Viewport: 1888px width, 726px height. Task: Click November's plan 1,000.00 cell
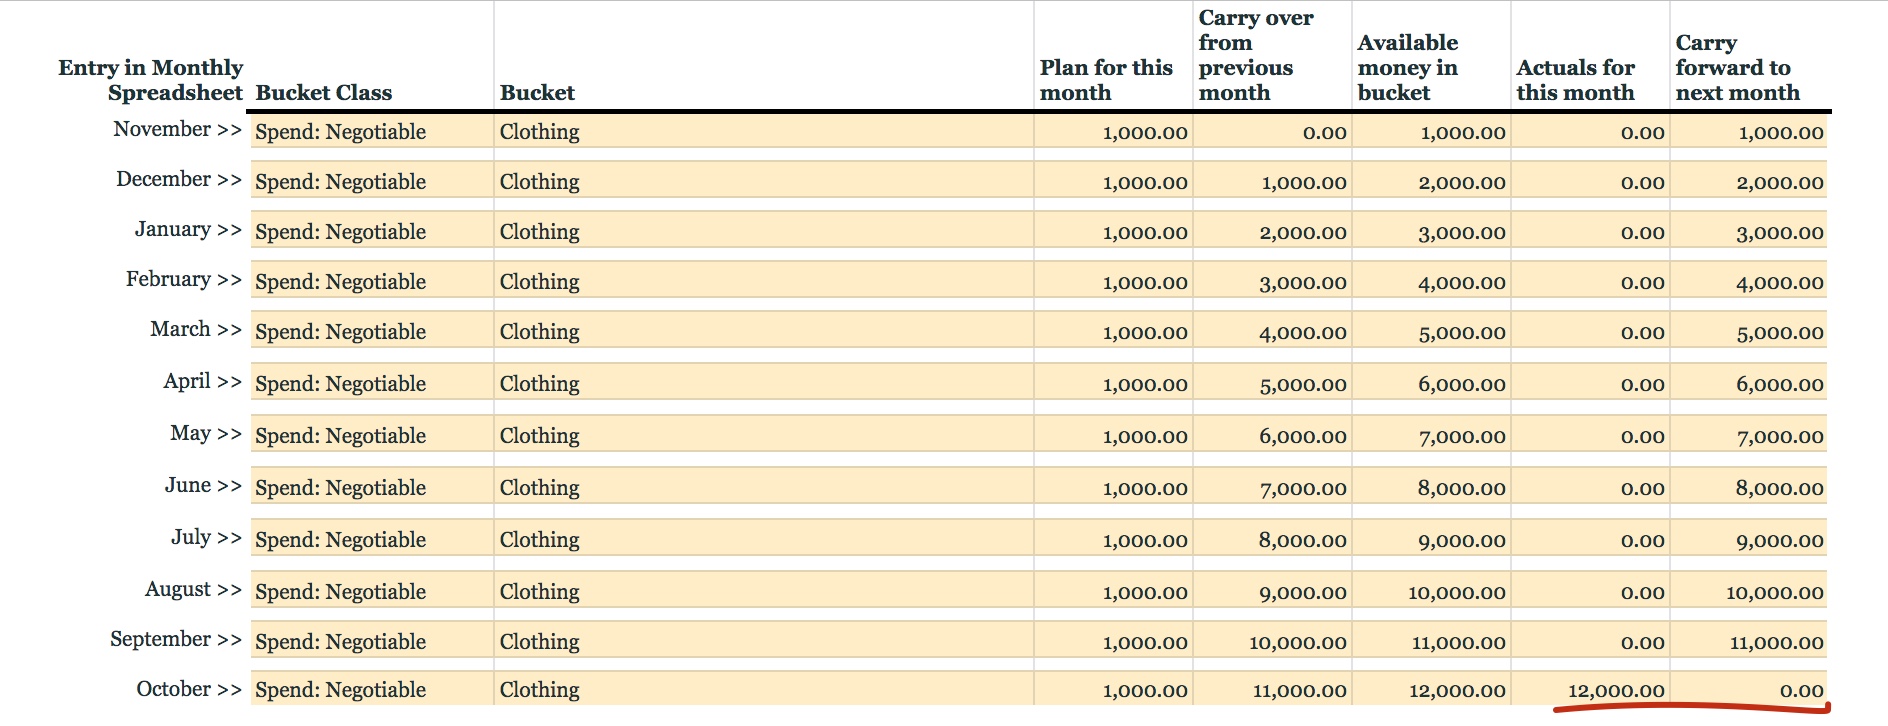click(x=1114, y=132)
